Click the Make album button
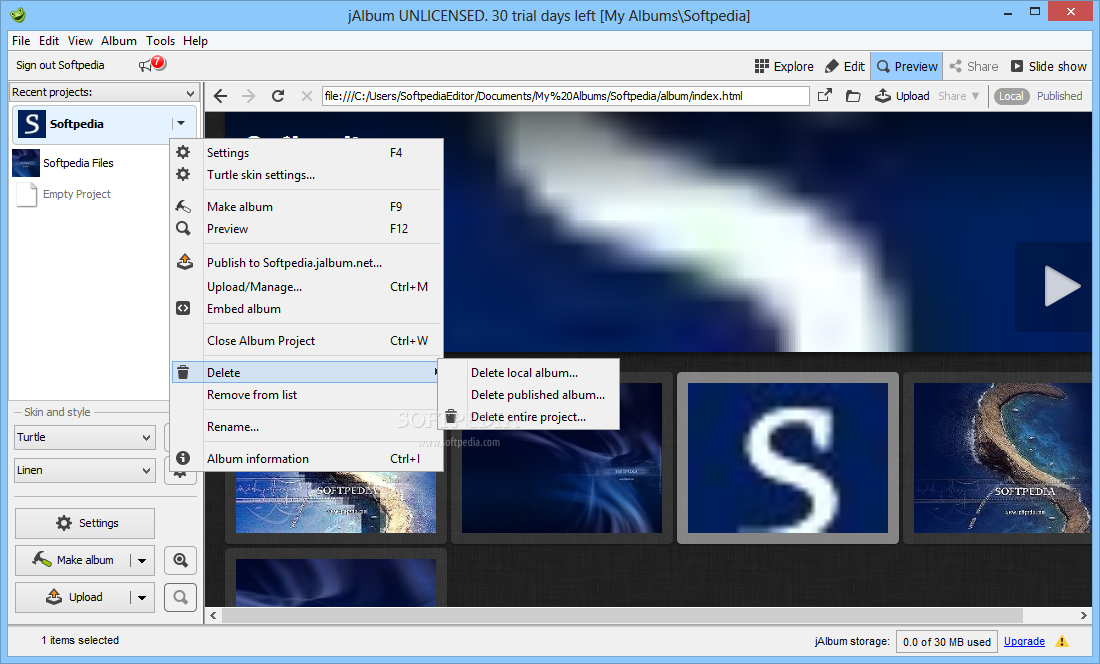 73,560
